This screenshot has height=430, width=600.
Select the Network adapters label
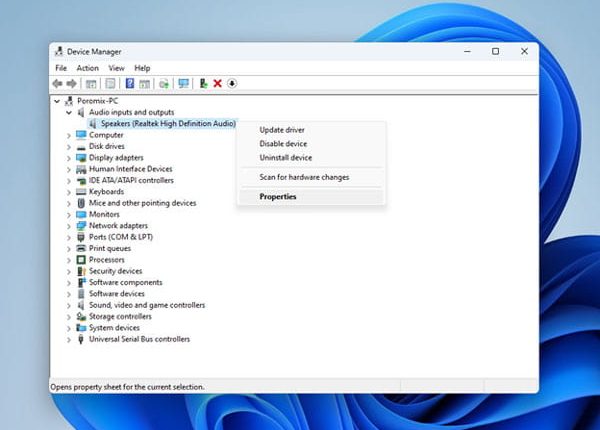pos(118,226)
